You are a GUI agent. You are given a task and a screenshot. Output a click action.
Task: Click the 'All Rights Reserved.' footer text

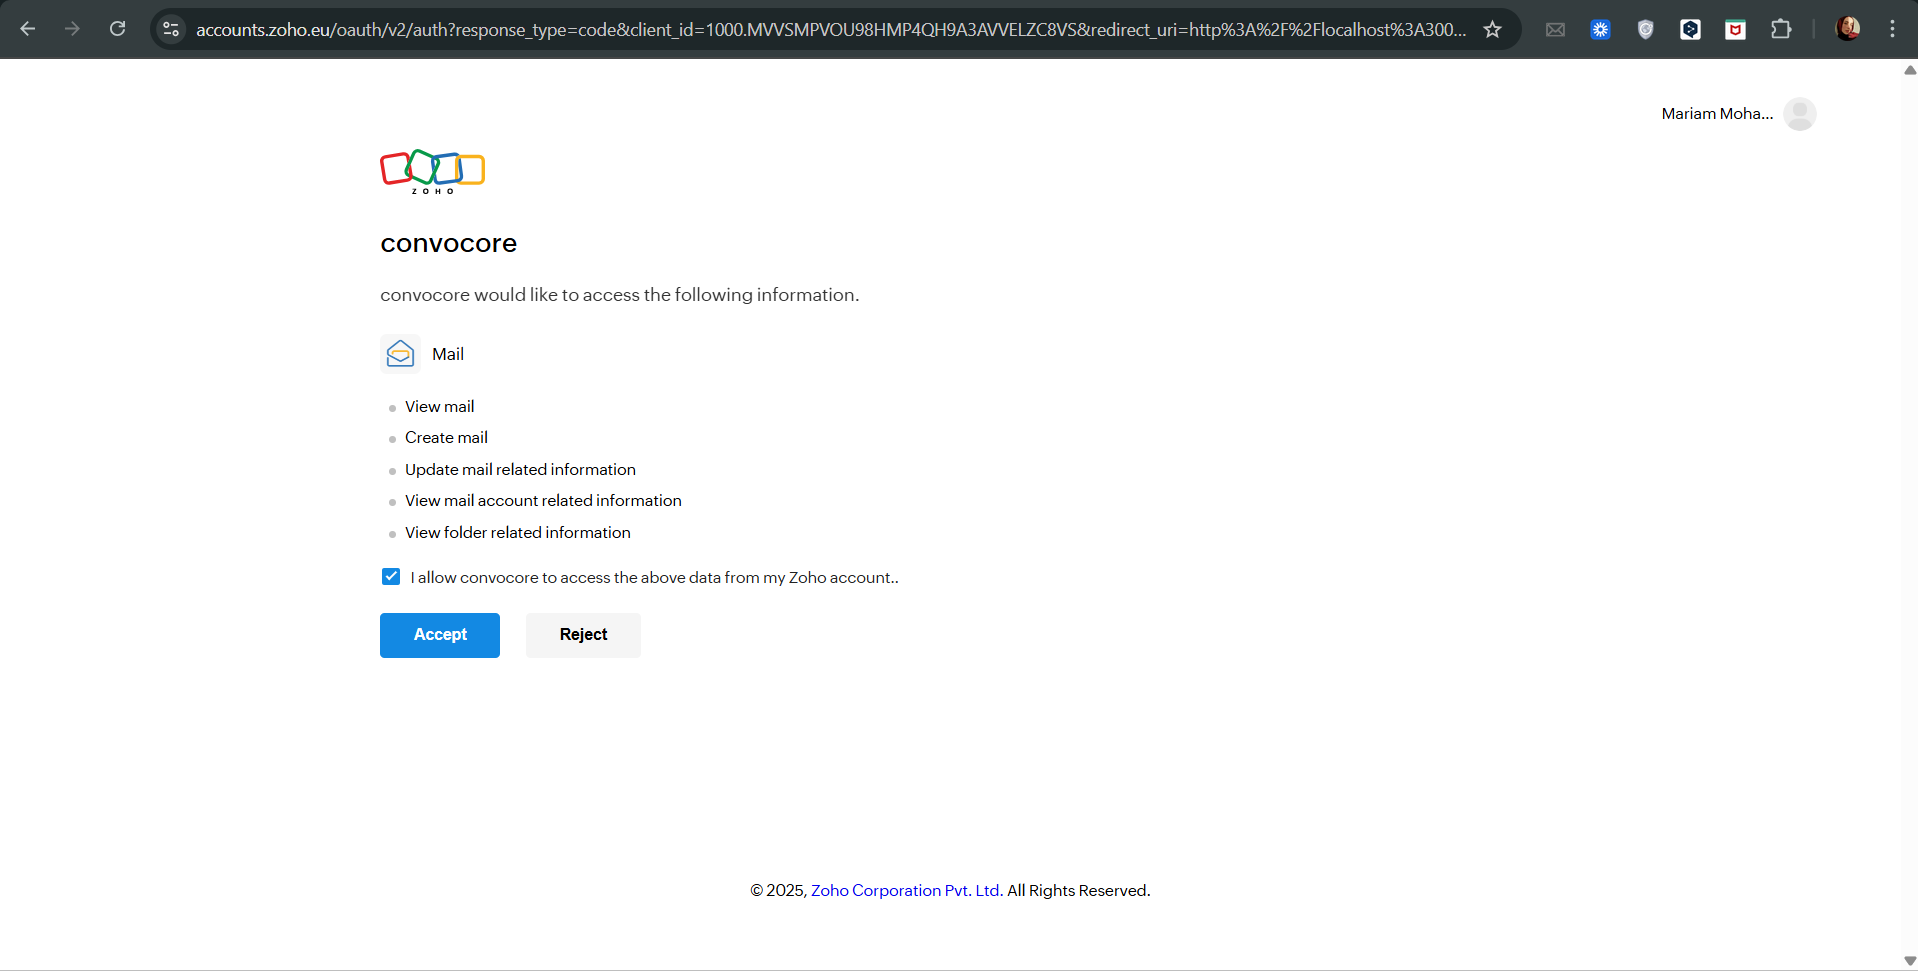click(1079, 890)
